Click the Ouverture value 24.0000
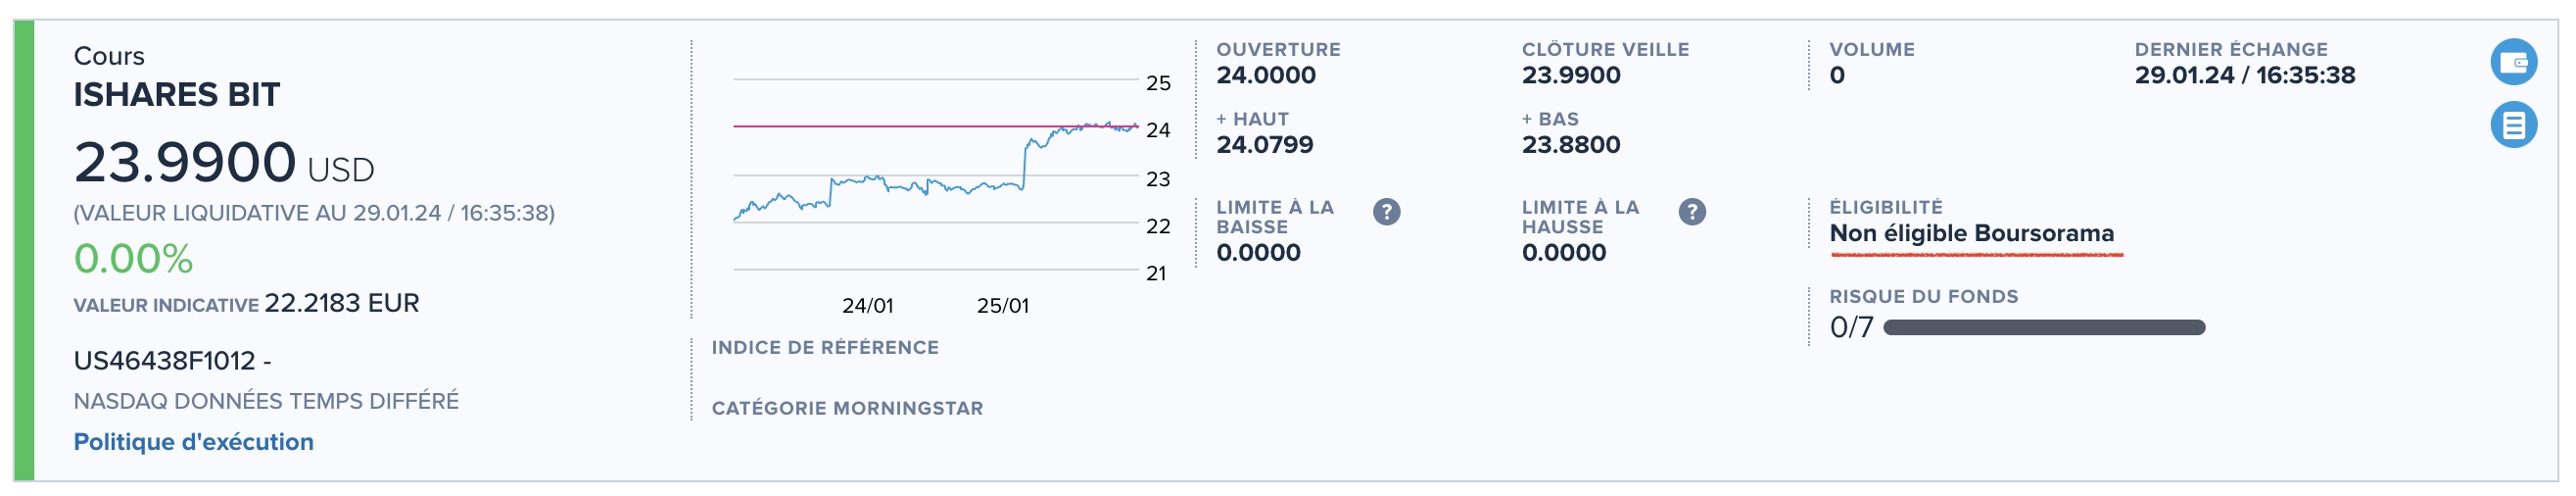This screenshot has width=2576, height=496. coord(1265,76)
